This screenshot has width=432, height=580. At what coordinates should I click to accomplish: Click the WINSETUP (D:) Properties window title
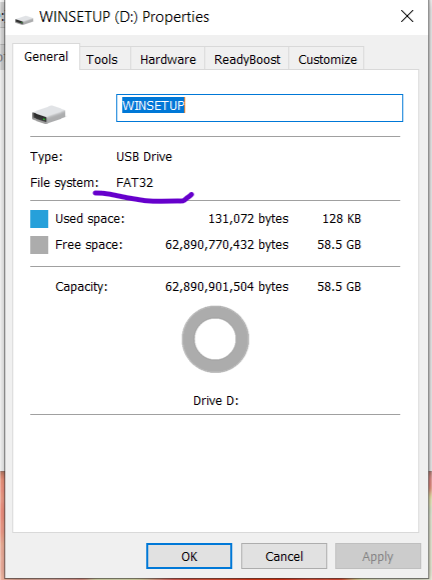click(x=124, y=17)
